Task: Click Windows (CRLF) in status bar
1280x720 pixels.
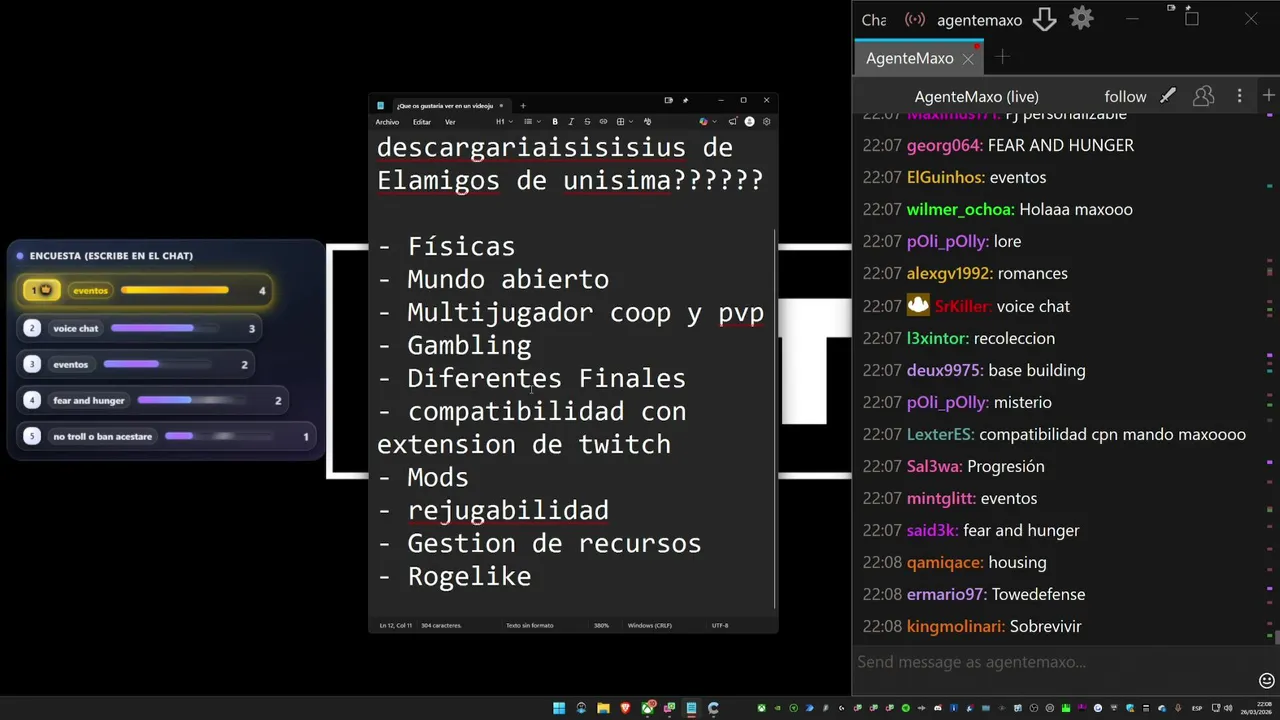Action: click(650, 626)
